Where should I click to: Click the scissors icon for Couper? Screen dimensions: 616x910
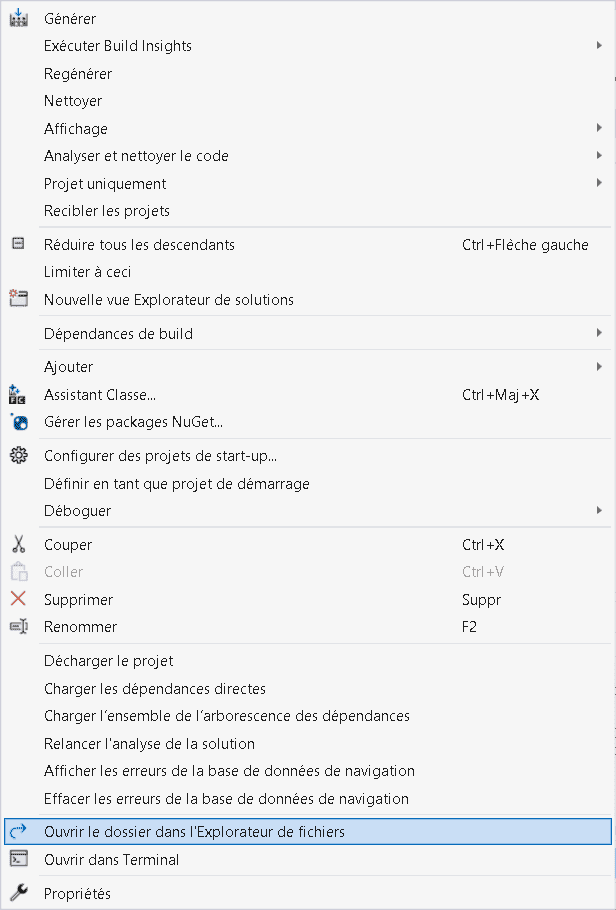(19, 544)
